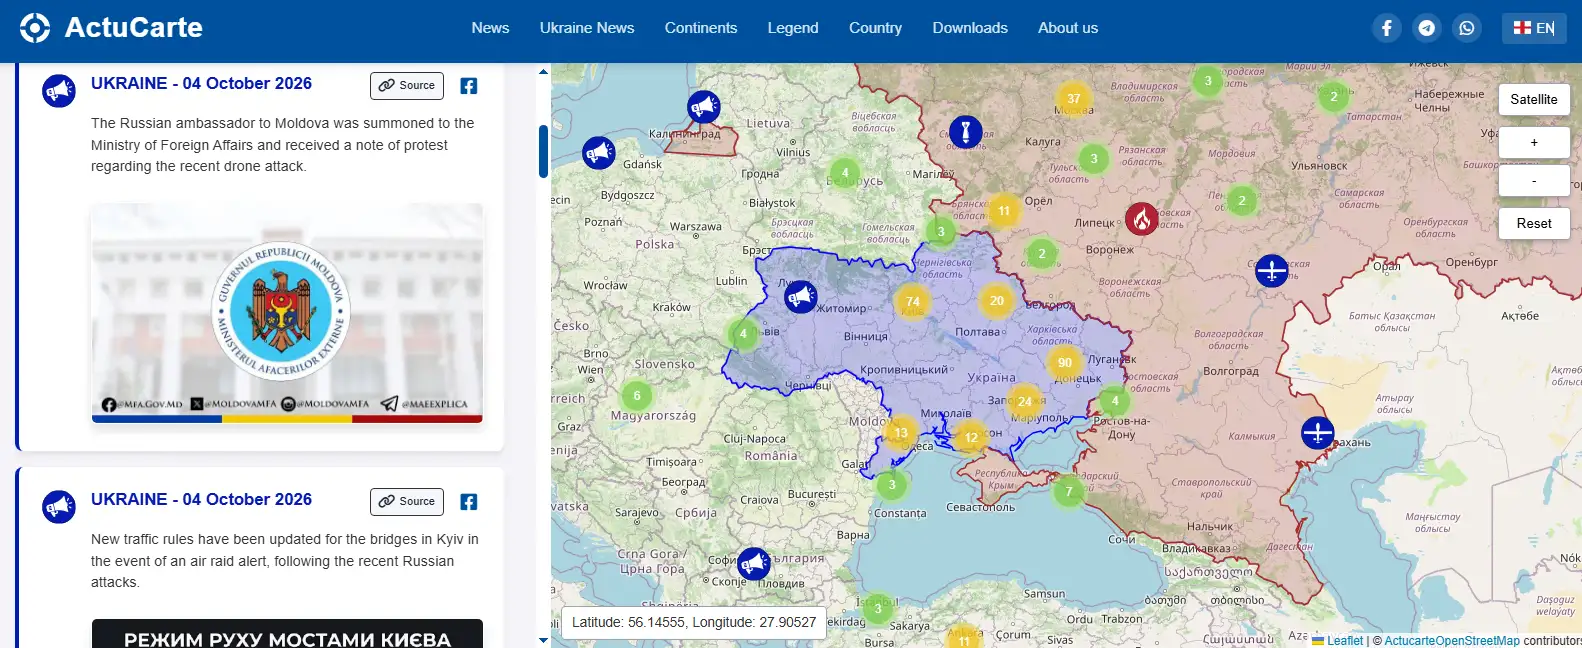Zoom in with the plus button
This screenshot has width=1582, height=648.
pyautogui.click(x=1534, y=142)
